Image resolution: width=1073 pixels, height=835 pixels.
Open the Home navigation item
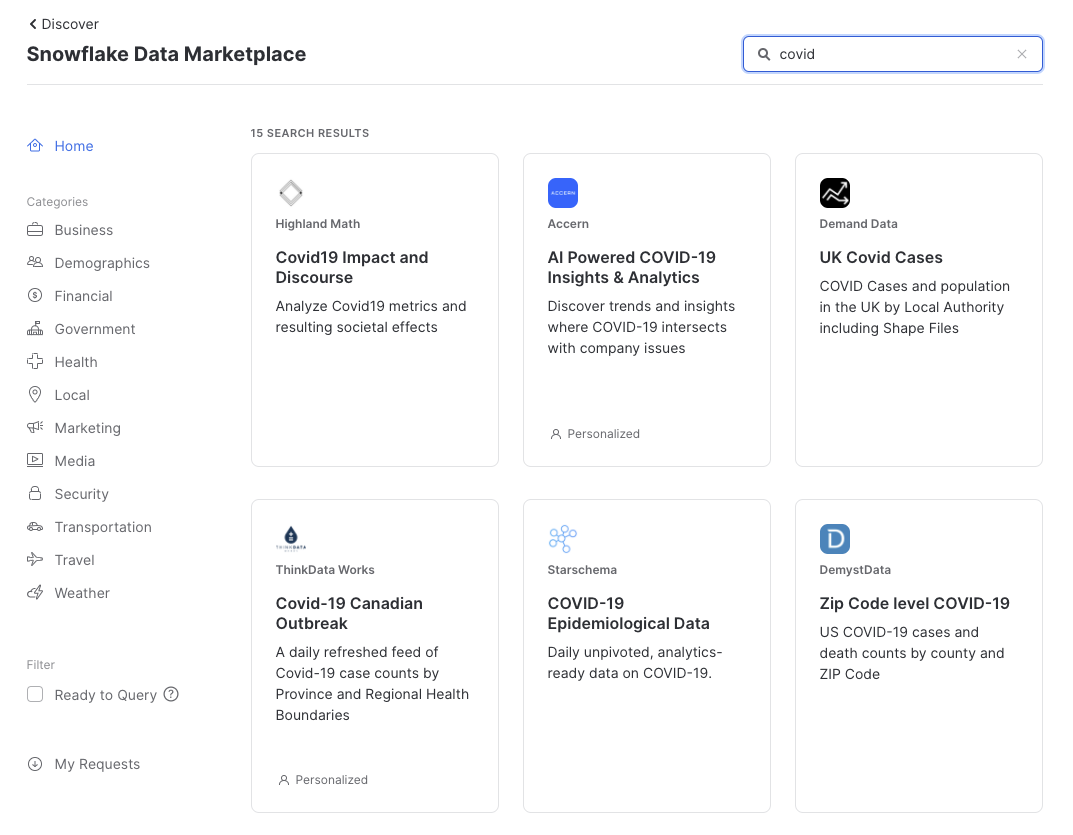click(73, 146)
